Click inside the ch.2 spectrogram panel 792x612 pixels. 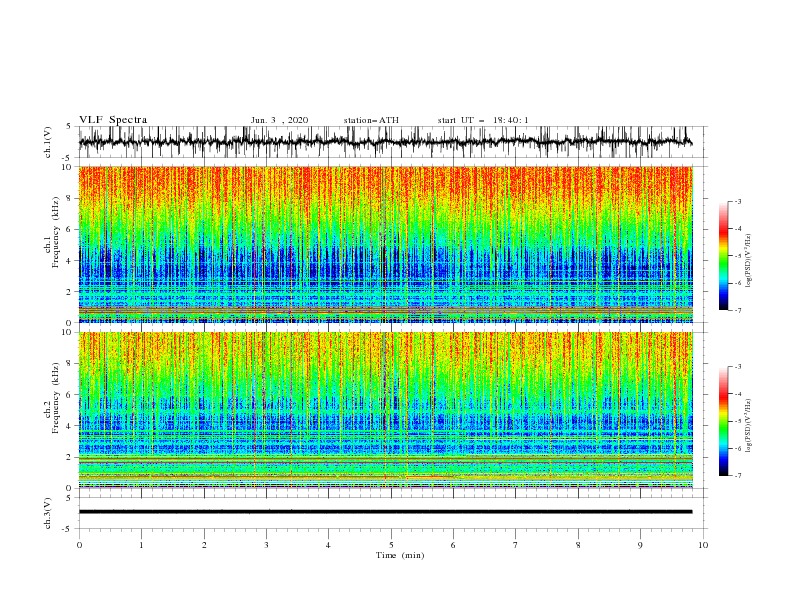tap(385, 410)
